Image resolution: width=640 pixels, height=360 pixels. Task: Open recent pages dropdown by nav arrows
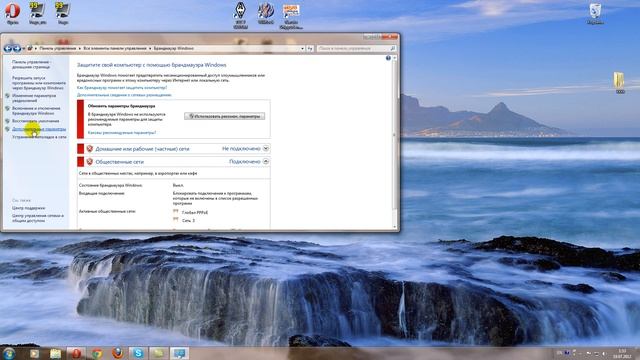(x=24, y=49)
